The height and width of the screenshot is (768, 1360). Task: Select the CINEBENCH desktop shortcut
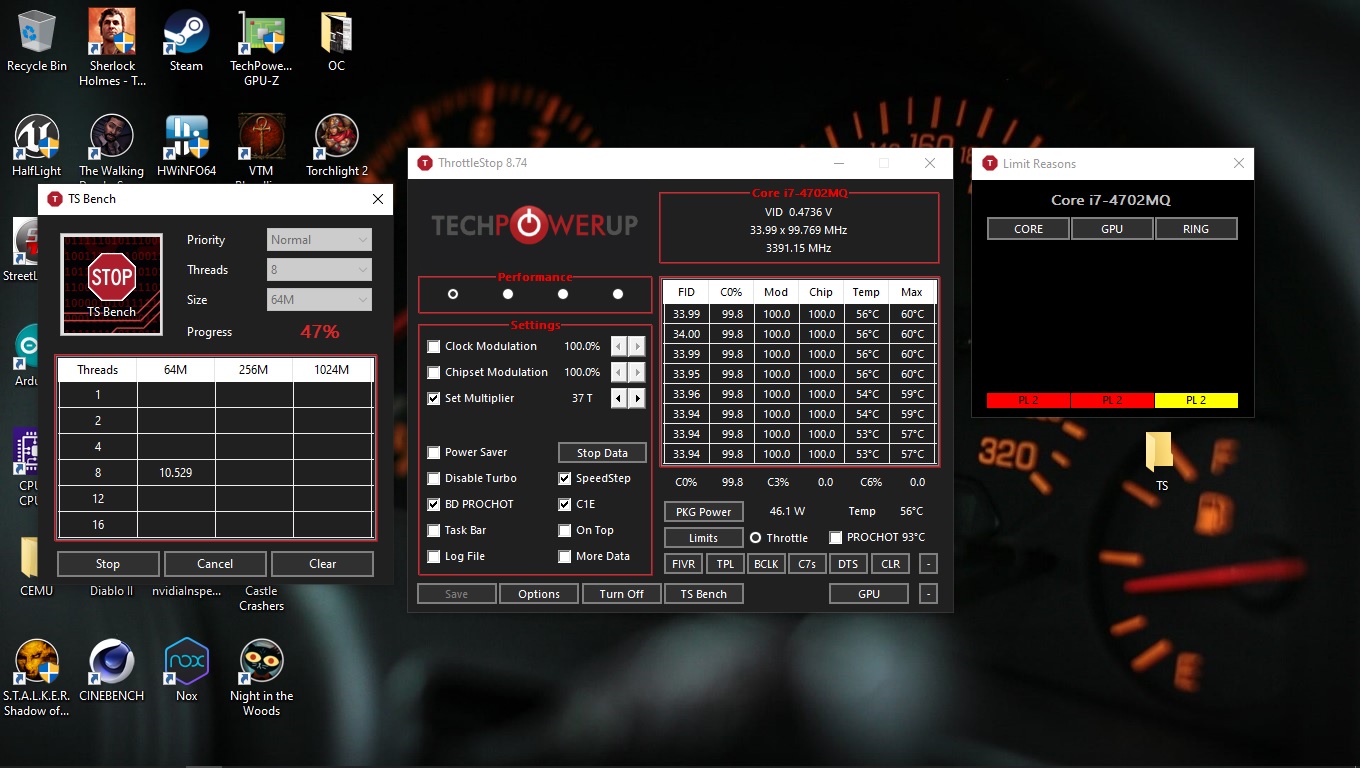112,671
